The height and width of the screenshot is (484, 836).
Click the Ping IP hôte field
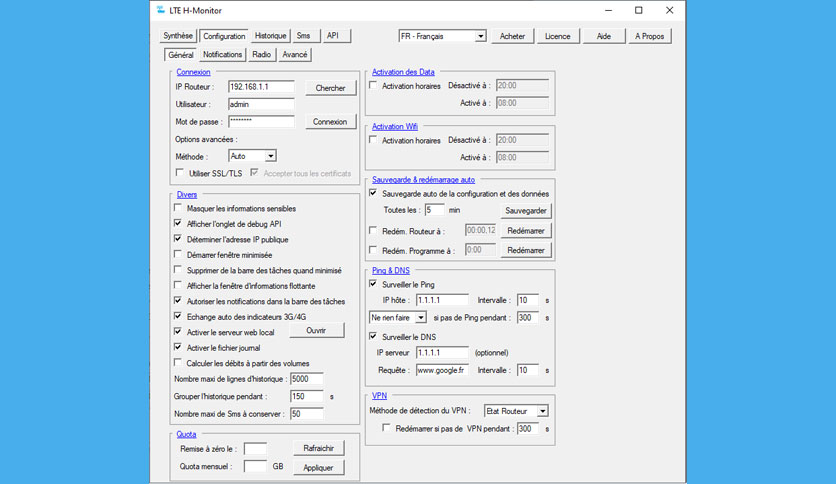(442, 300)
